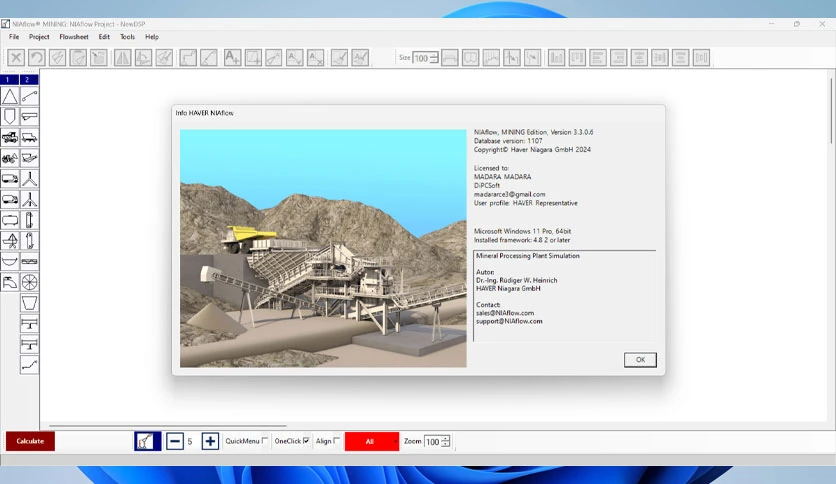
Task: Select the conveyor line tool in palette
Action: (29, 96)
